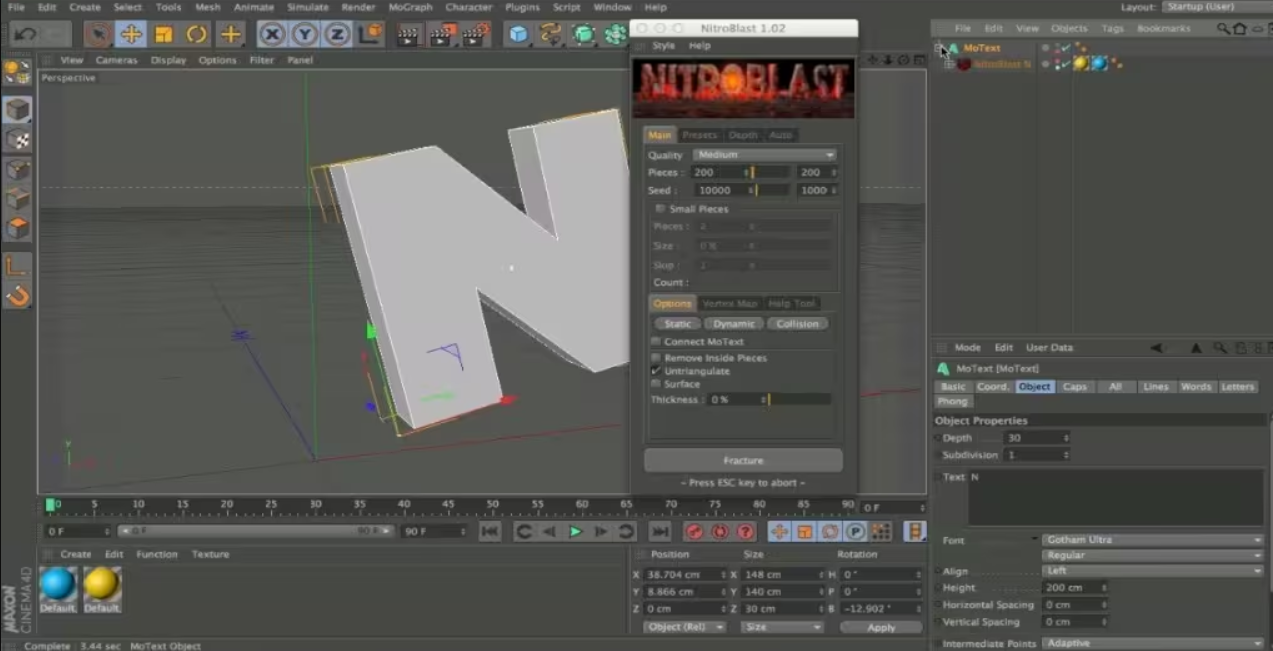The image size is (1273, 651).
Task: Open the Gotham Ultra font dropdown
Action: point(1152,540)
